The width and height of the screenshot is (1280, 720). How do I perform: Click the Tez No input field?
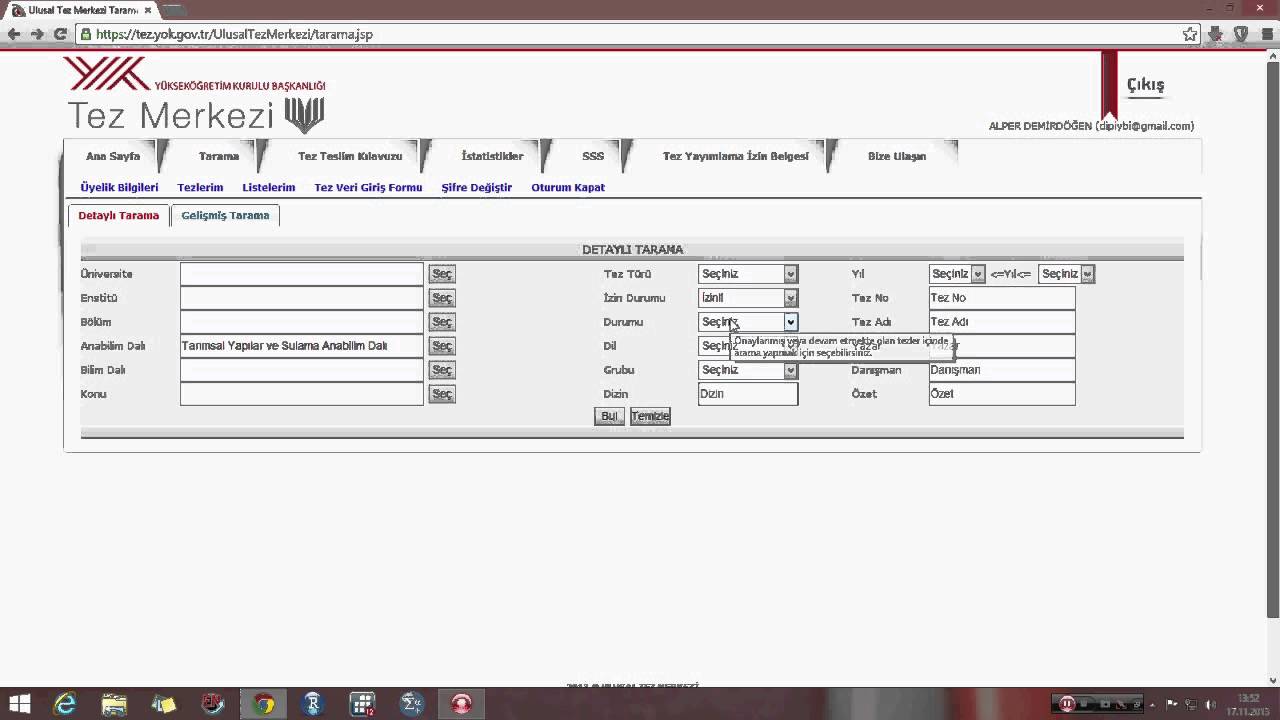[x=1002, y=298]
